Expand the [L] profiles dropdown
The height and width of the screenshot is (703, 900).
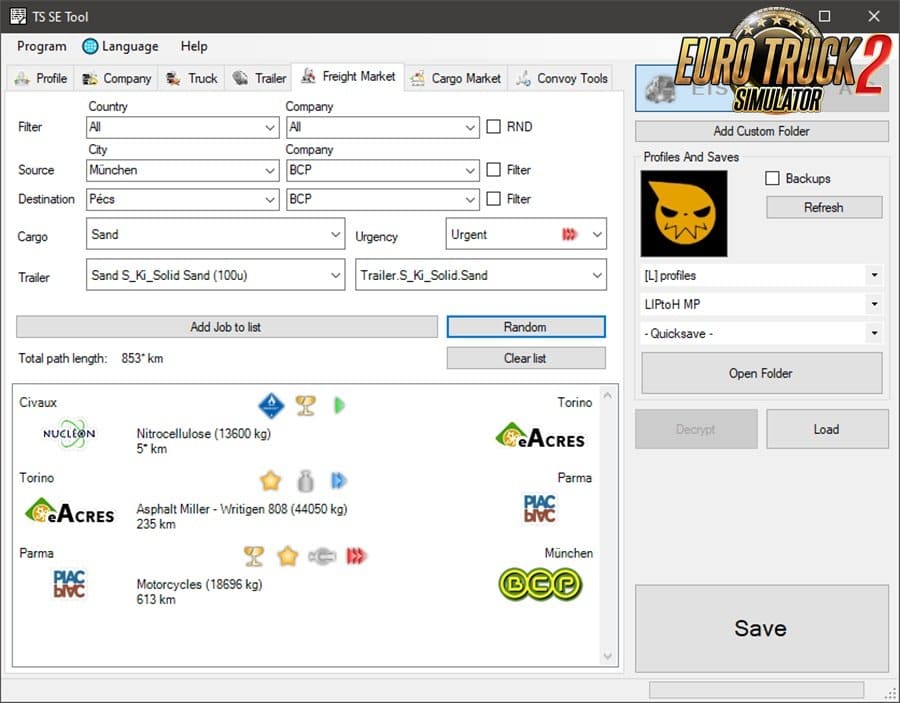(761, 275)
